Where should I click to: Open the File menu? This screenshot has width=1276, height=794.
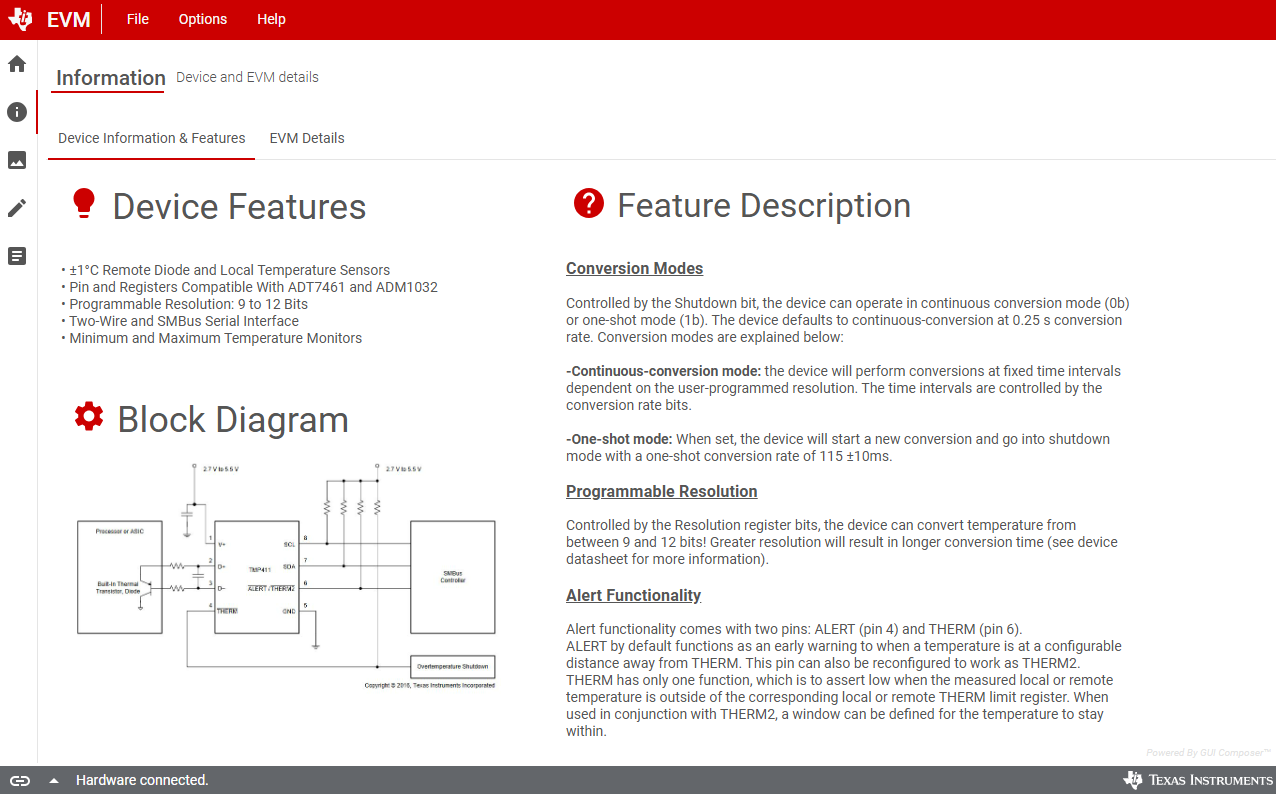pyautogui.click(x=138, y=19)
